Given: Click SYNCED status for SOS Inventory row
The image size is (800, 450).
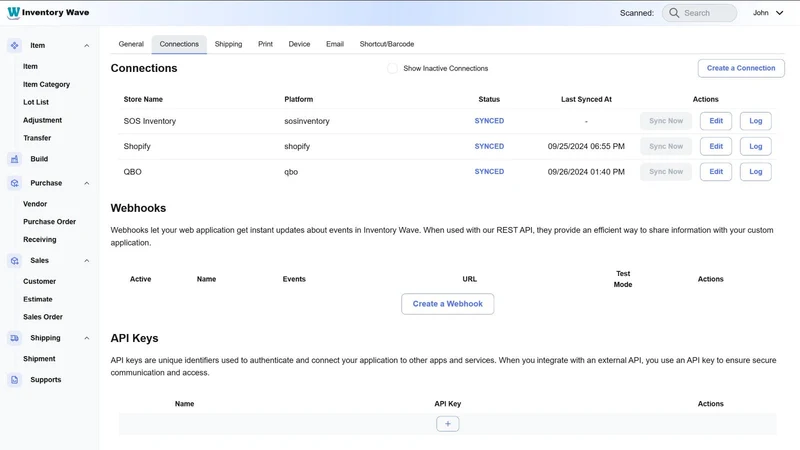Looking at the screenshot, I should (489, 121).
